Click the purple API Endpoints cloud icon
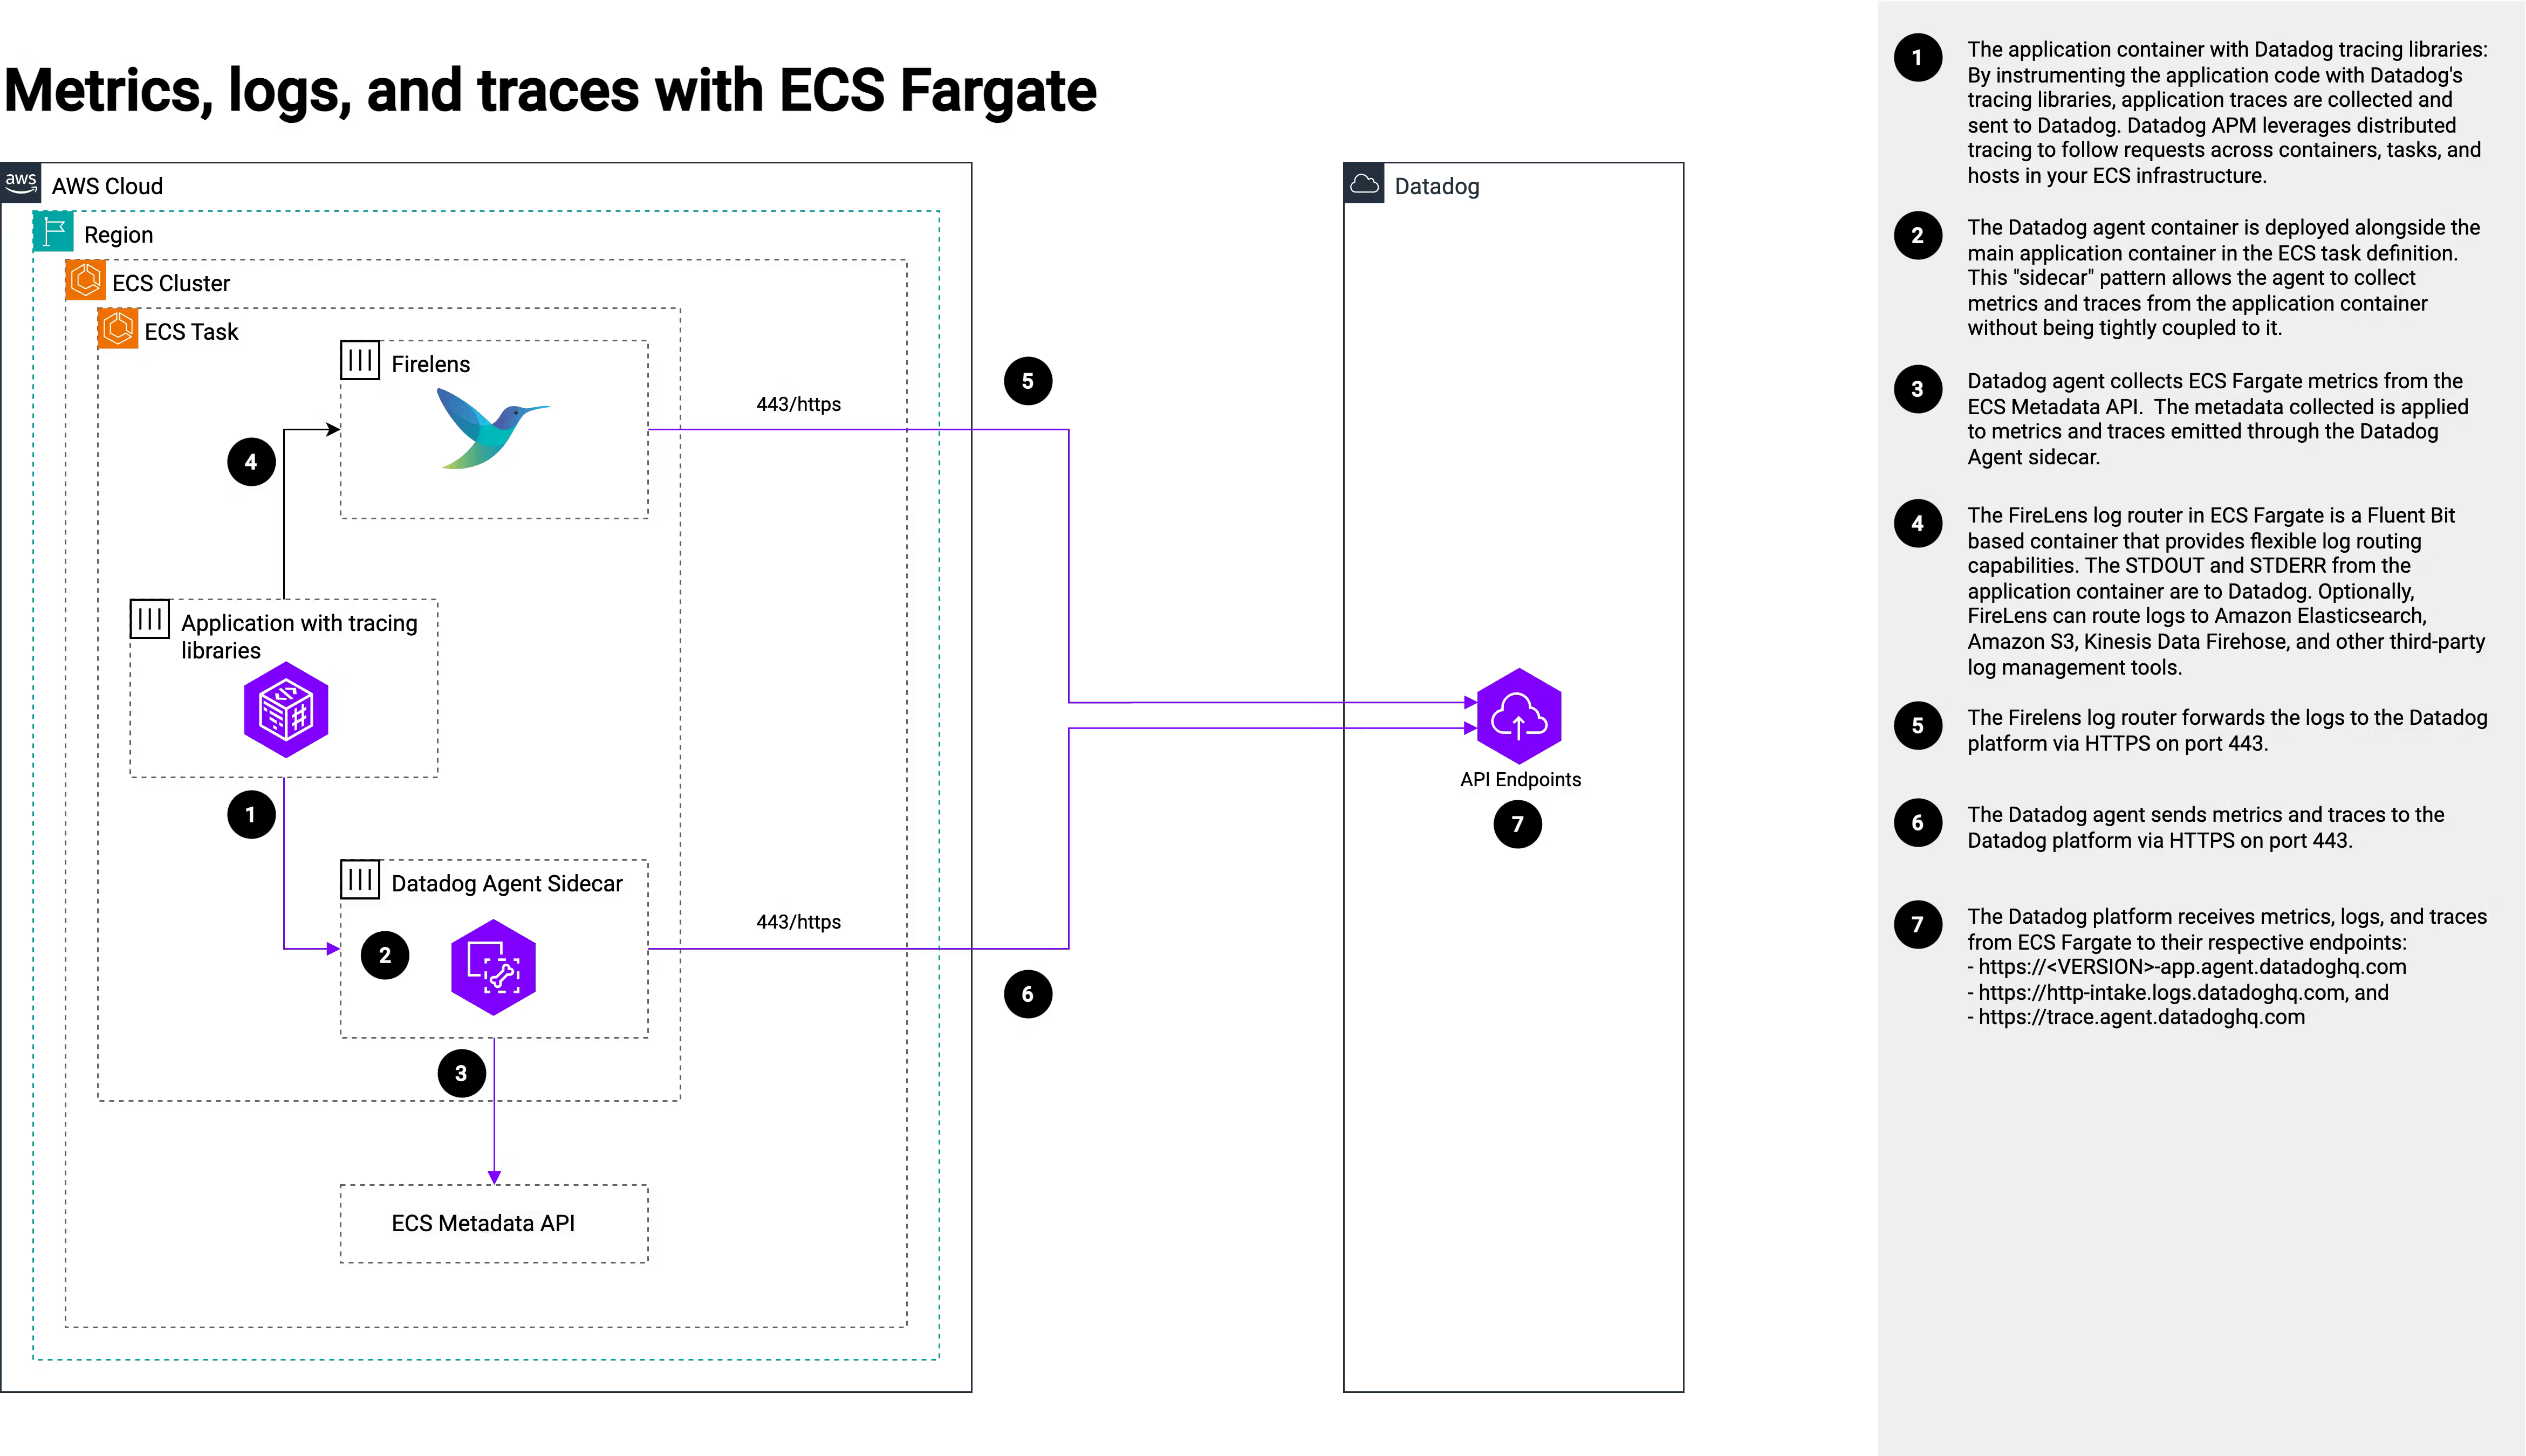The image size is (2526, 1456). coord(1519,716)
